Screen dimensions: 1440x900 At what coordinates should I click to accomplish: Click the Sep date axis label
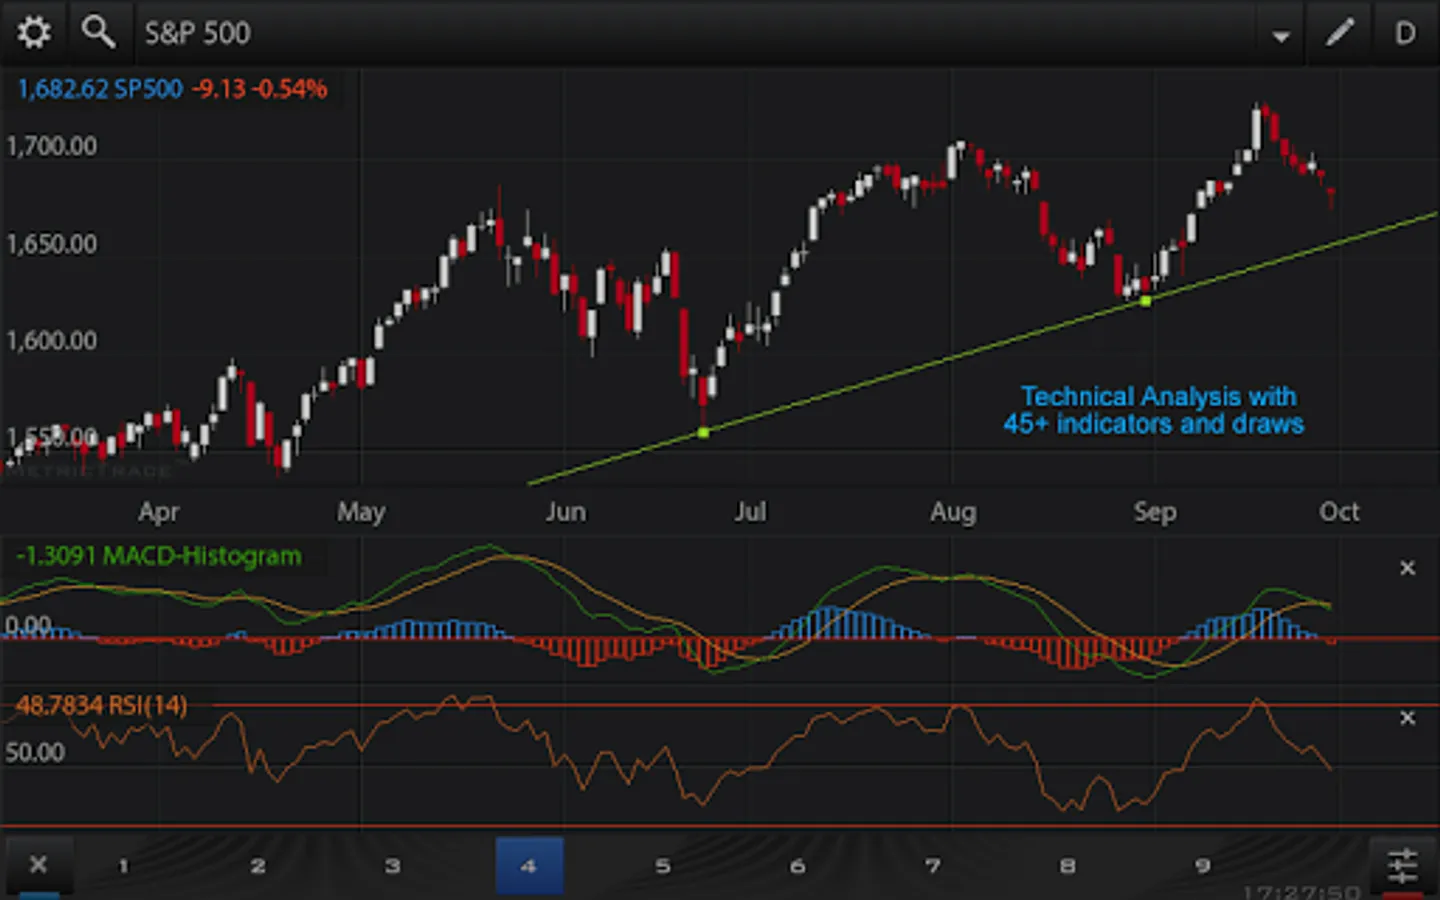[x=1155, y=512]
